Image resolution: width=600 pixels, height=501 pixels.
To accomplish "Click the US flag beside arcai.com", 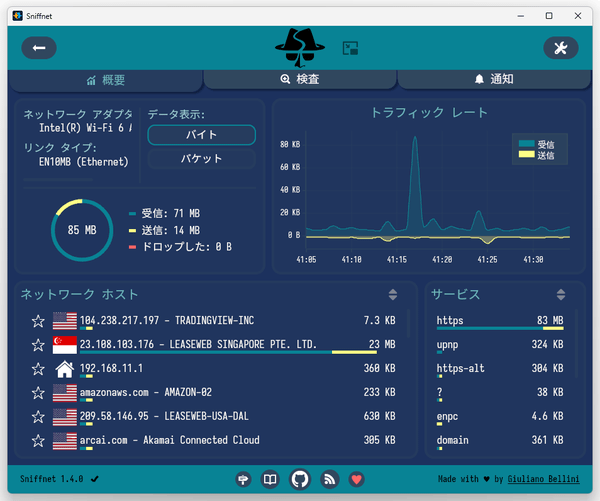I will click(x=65, y=441).
